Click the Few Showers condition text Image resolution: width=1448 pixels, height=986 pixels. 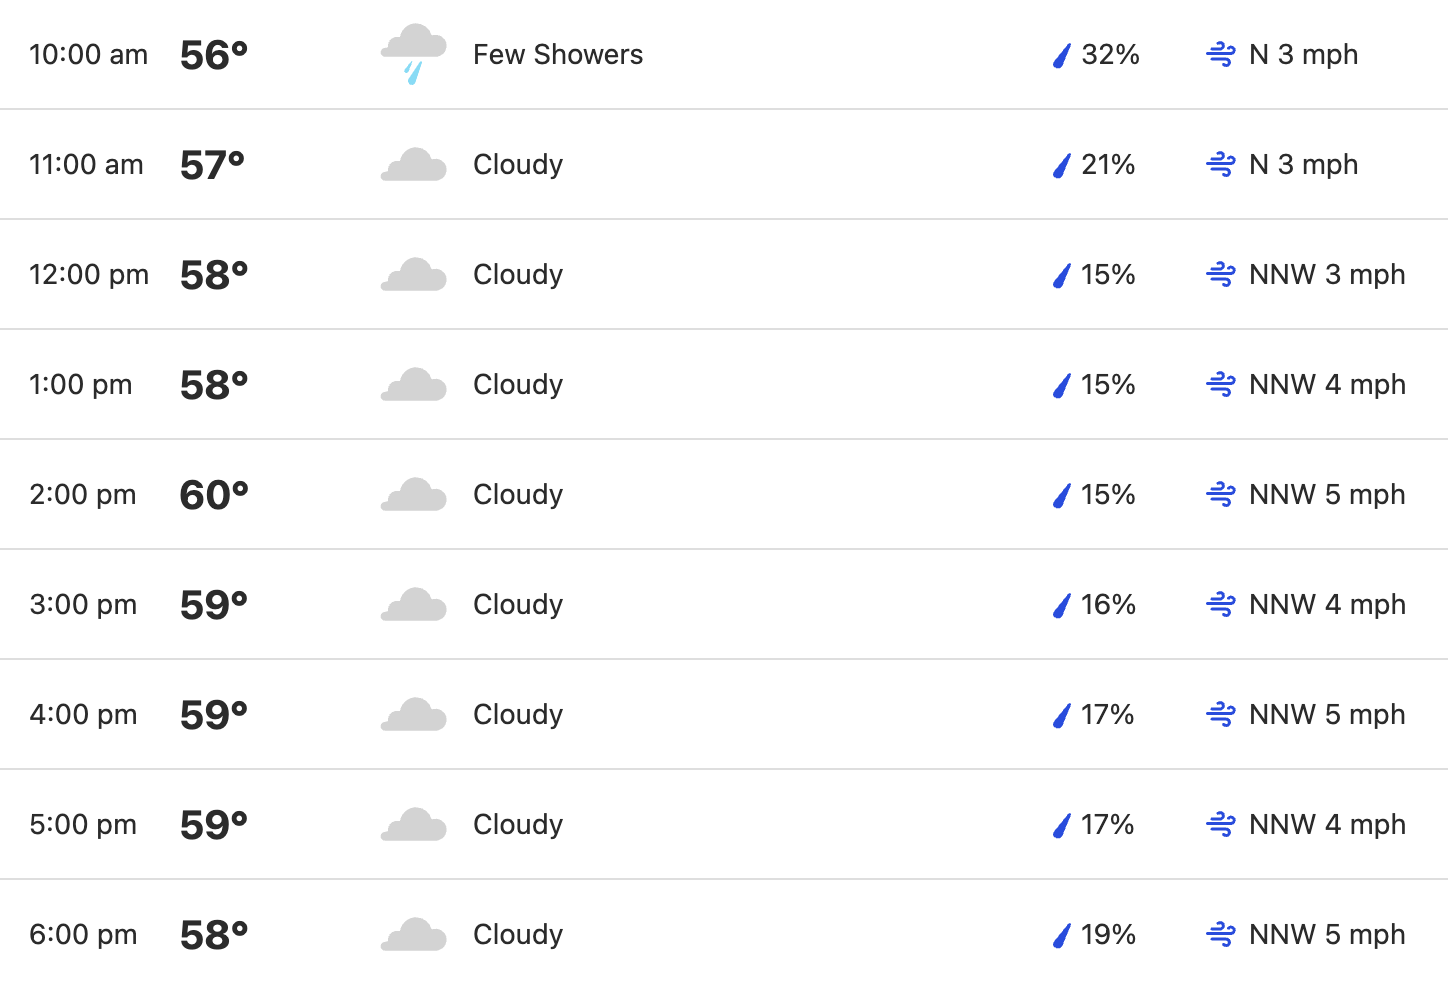558,54
